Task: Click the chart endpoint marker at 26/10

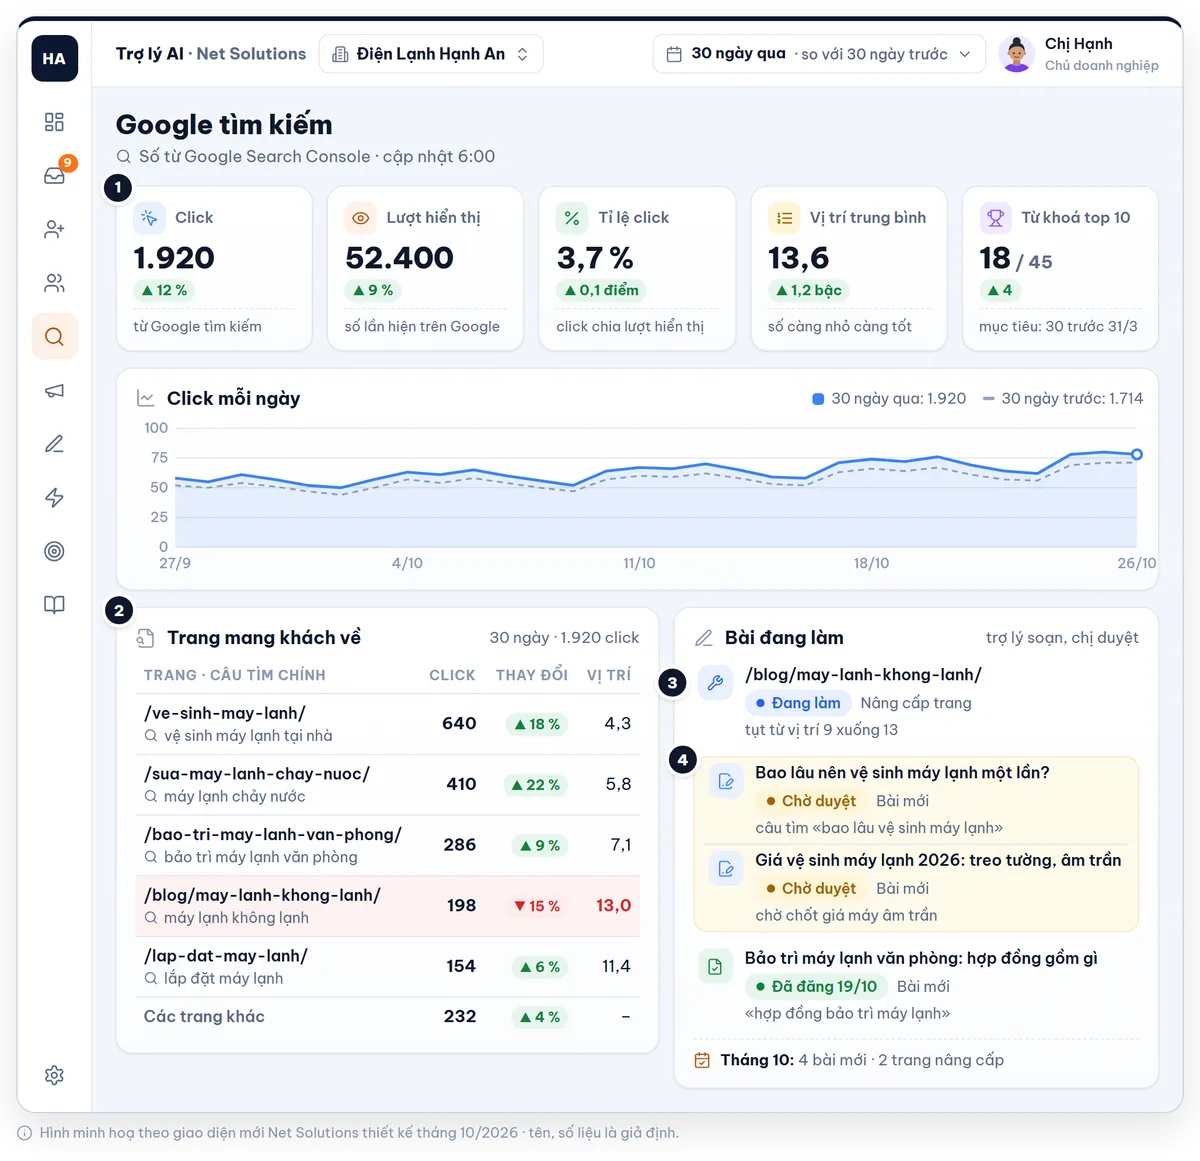Action: click(x=1136, y=454)
